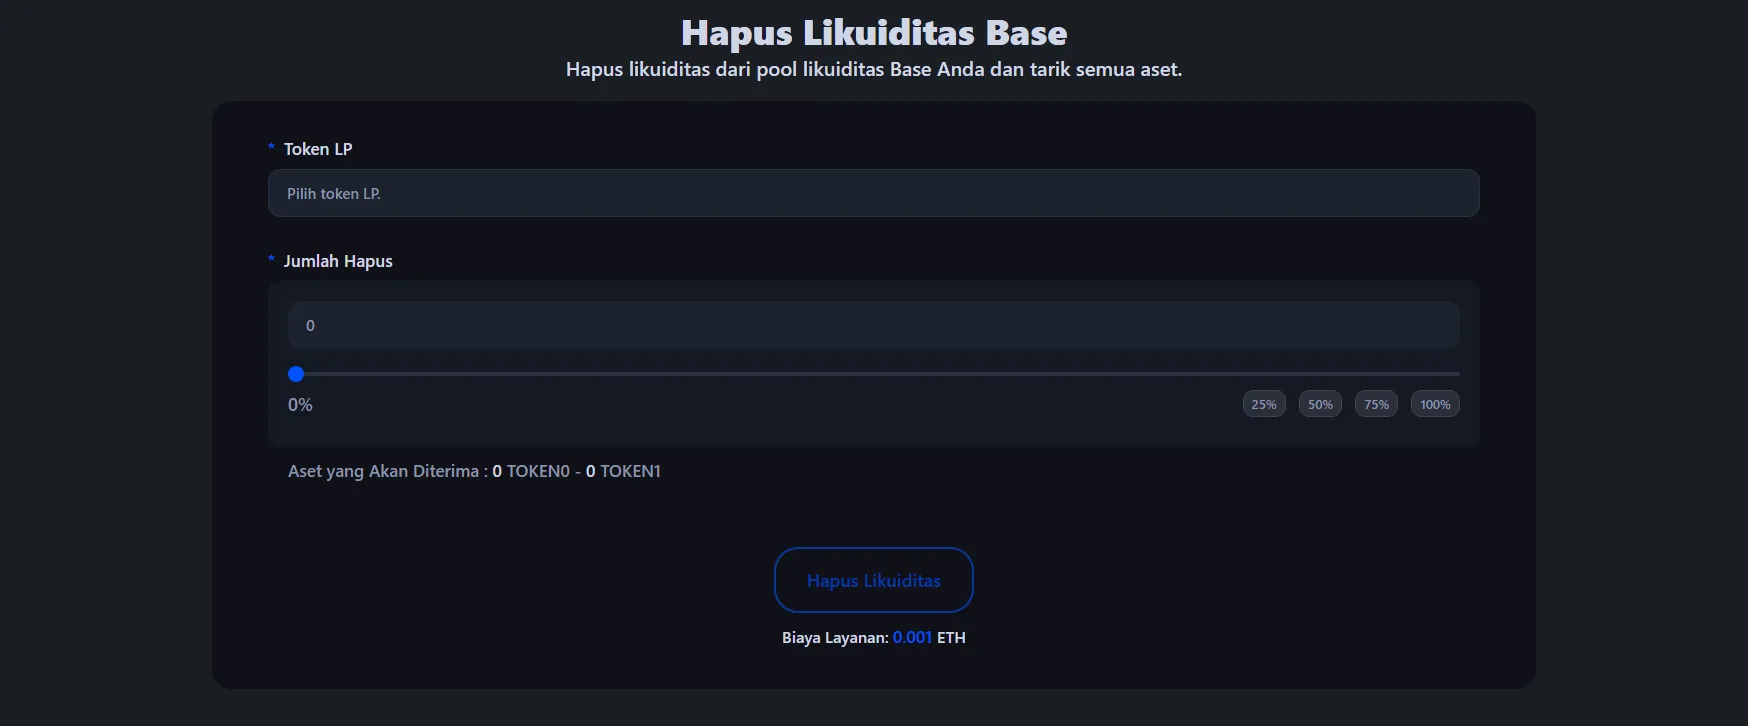Click the subtitle text below the heading
The height and width of the screenshot is (726, 1748).
pyautogui.click(x=873, y=70)
